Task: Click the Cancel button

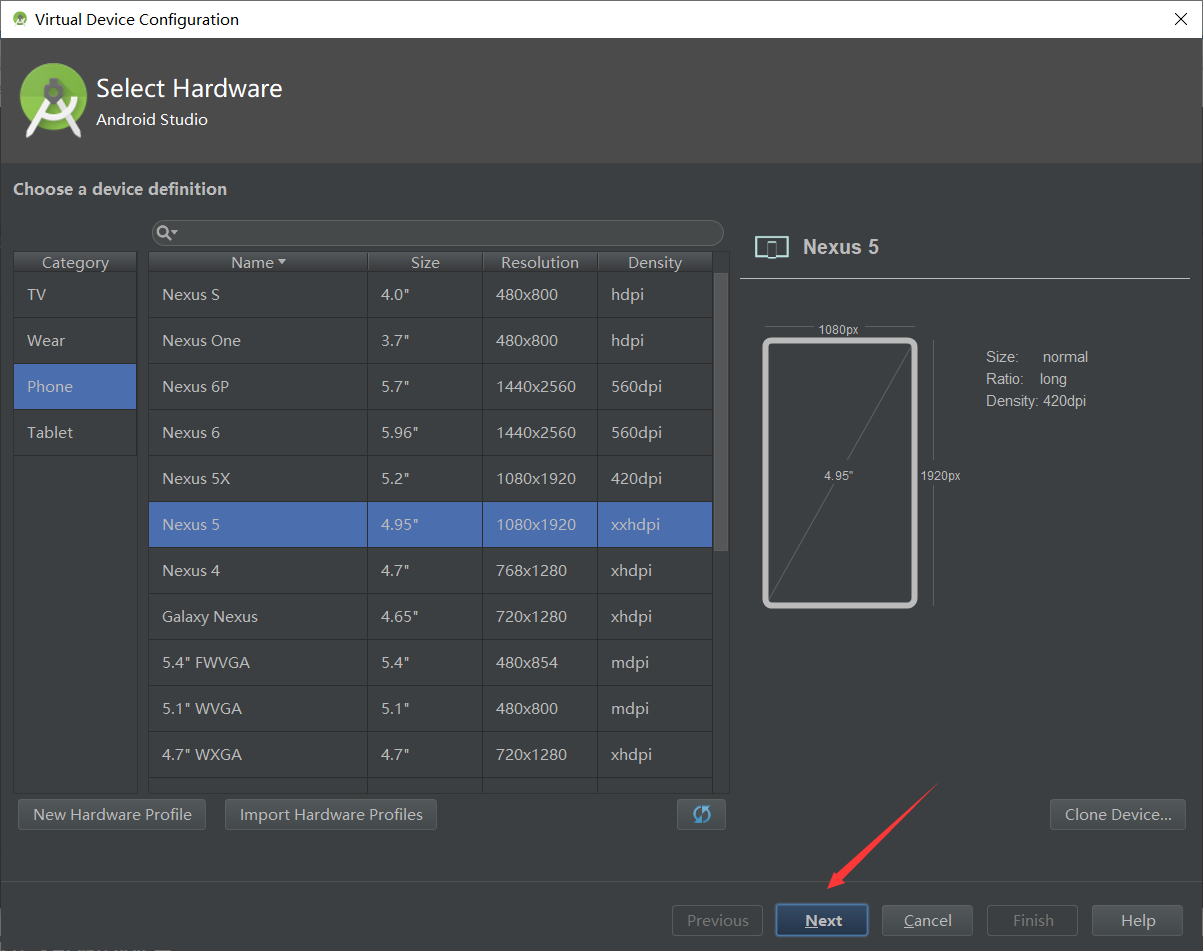Action: pos(927,920)
